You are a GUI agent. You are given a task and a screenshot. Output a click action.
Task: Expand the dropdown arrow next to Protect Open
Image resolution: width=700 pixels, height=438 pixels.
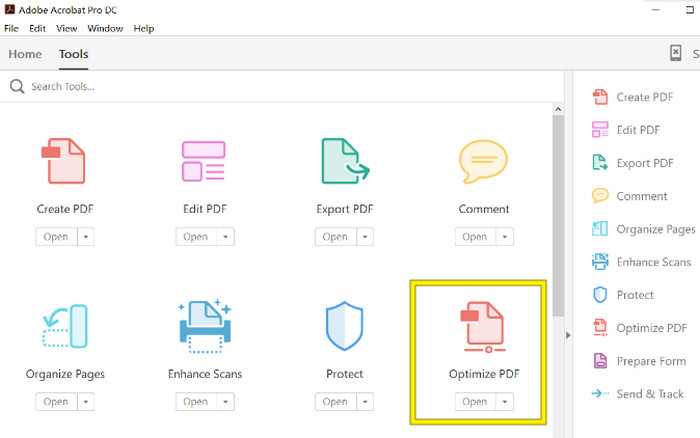[365, 402]
